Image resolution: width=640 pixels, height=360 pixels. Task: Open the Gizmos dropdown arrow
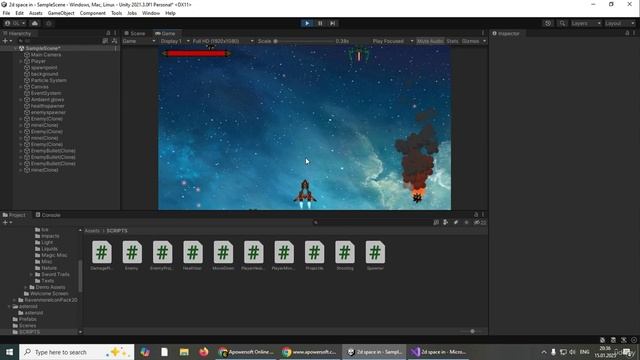point(484,41)
